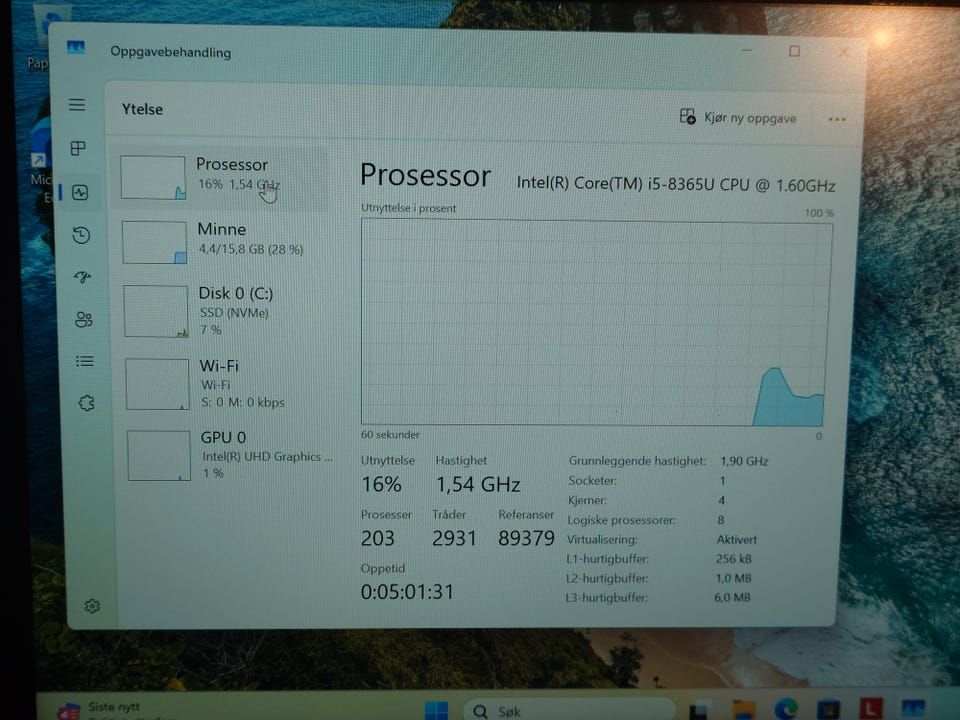Click the 60 sekunder graph label
The height and width of the screenshot is (720, 960).
click(390, 435)
